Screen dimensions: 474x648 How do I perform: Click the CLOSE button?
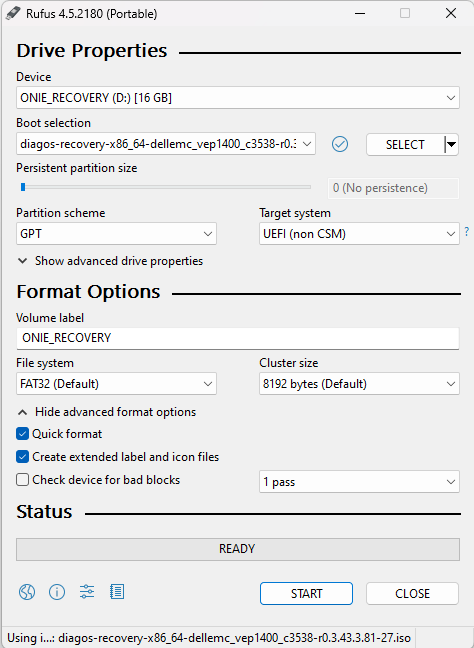412,594
